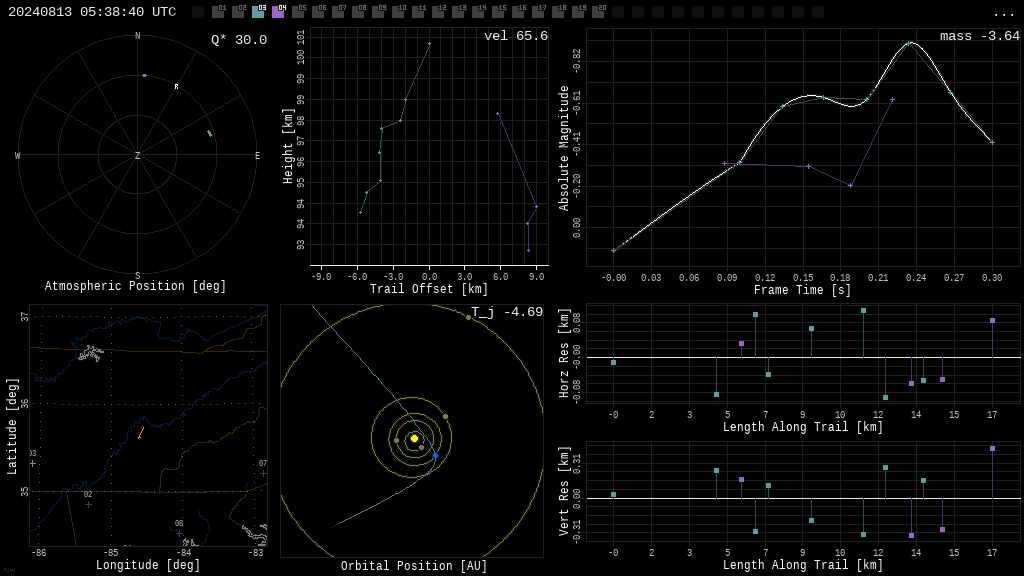Toggle station box 13
Image resolution: width=1024 pixels, height=576 pixels.
tap(458, 11)
